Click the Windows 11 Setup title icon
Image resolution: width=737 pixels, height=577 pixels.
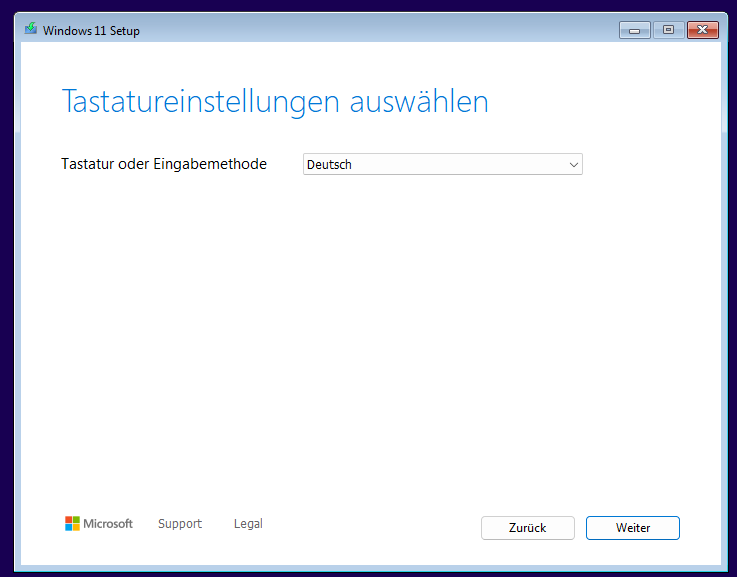coord(31,29)
